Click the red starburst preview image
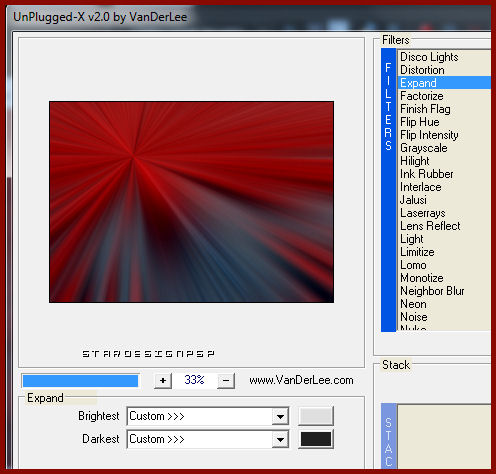 pos(191,202)
